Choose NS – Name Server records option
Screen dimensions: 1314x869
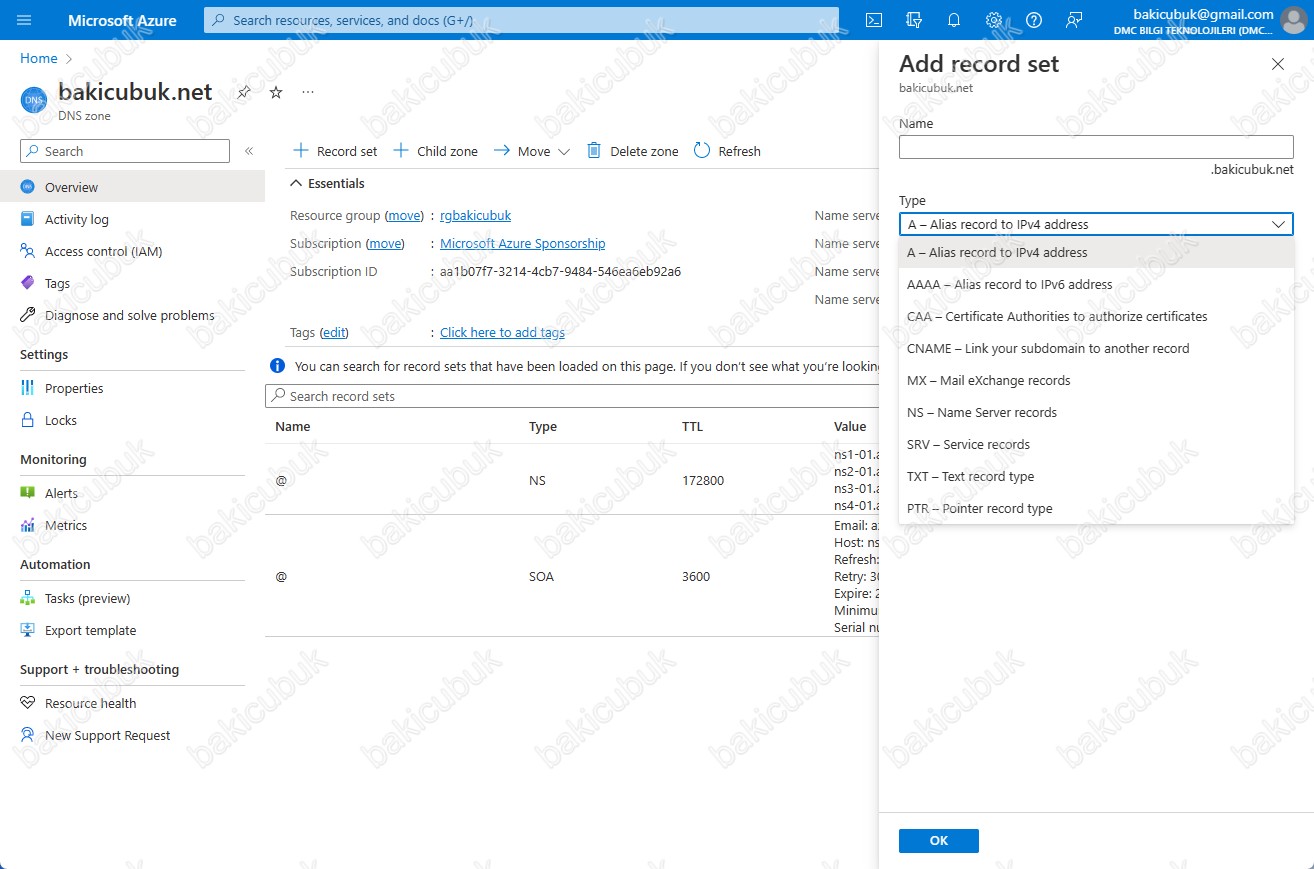[1096, 412]
